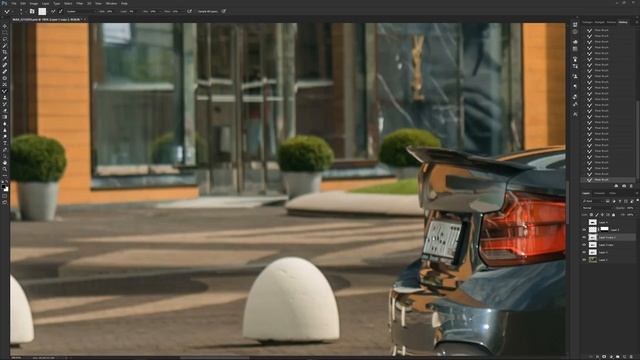This screenshot has width=640, height=360.
Task: Open the File menu
Action: click(14, 3)
